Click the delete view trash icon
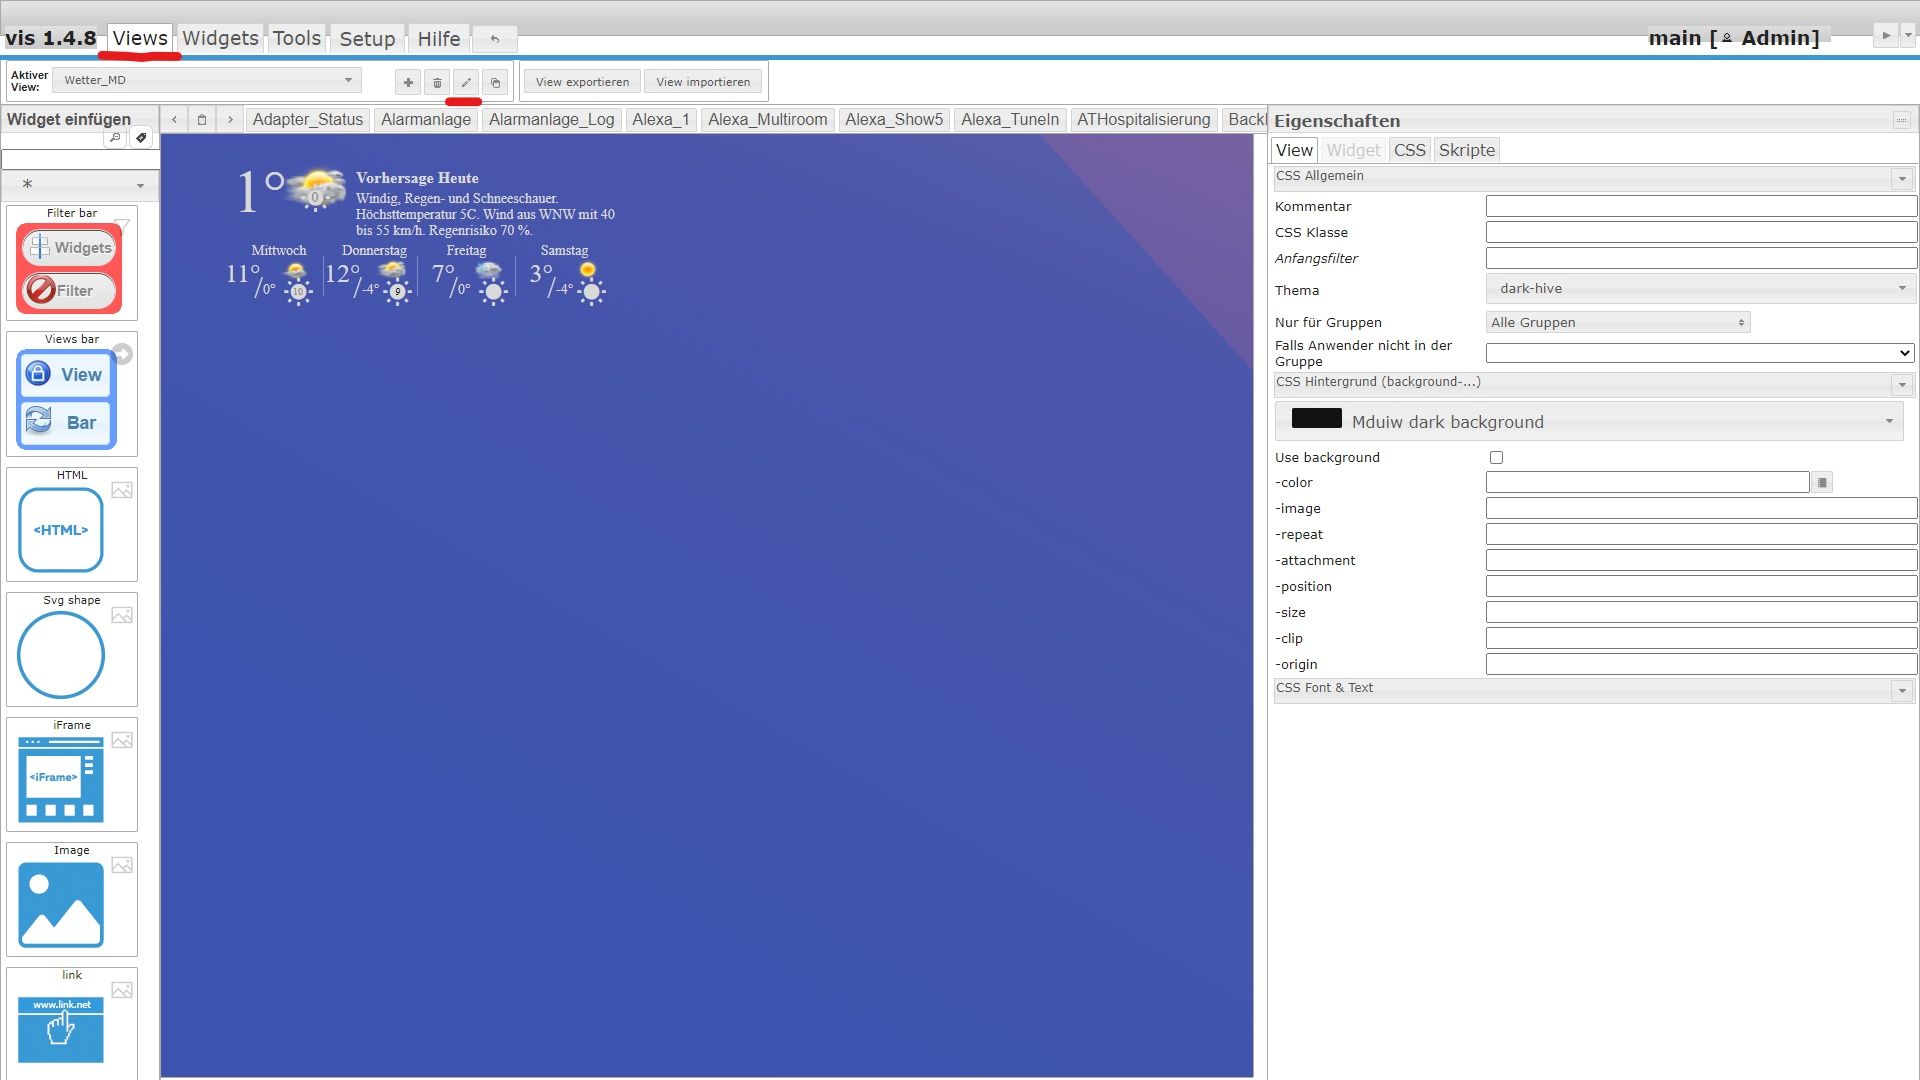This screenshot has height=1080, width=1920. pyautogui.click(x=437, y=83)
